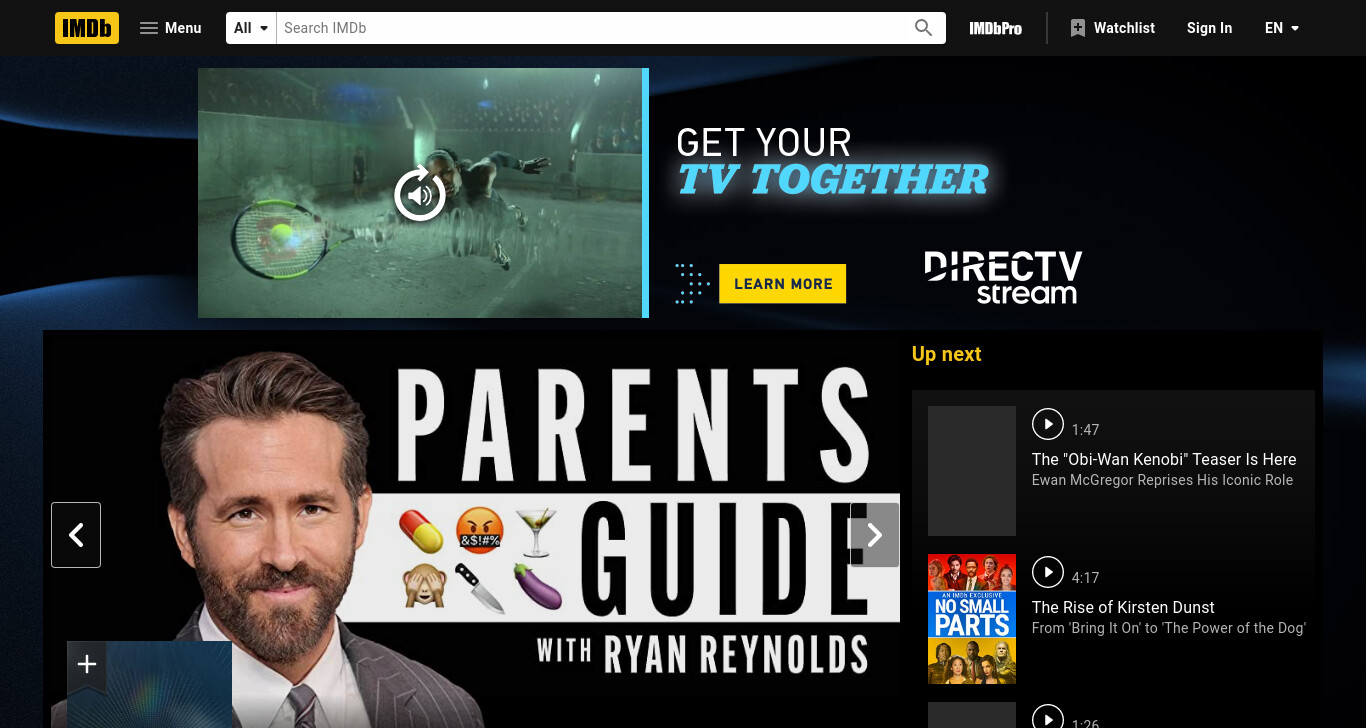Click the GET YOUR TV TOGETHER ad text
The width and height of the screenshot is (1366, 728).
(x=832, y=162)
